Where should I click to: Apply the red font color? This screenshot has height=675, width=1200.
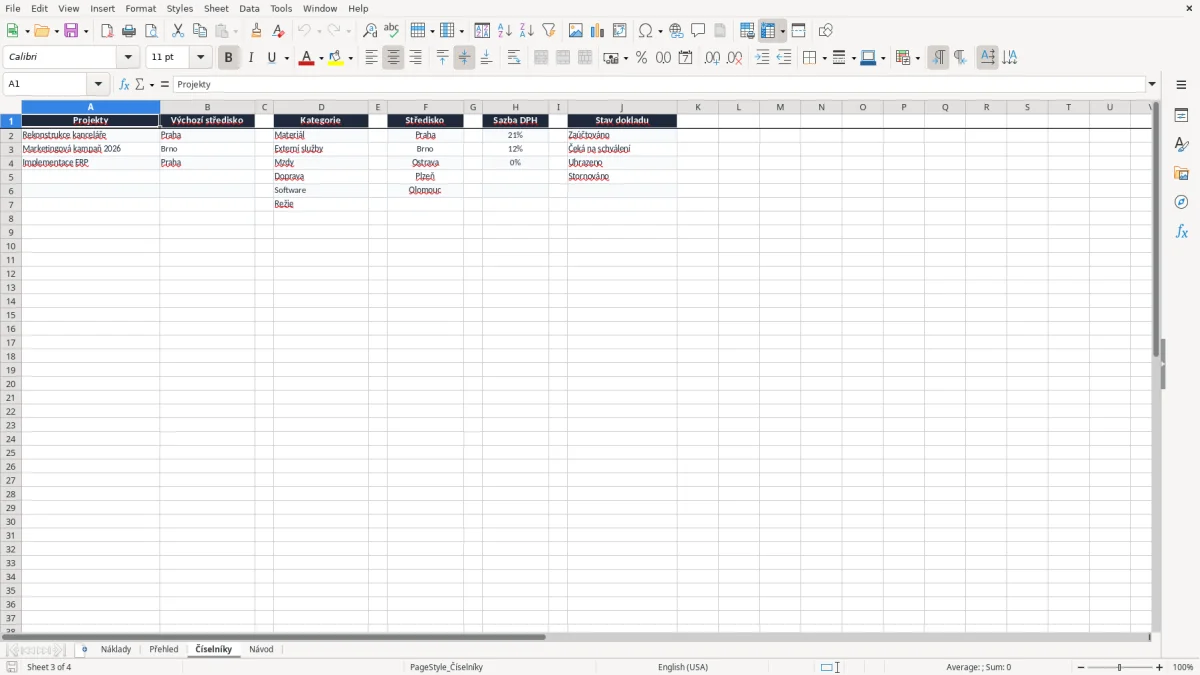coord(306,58)
